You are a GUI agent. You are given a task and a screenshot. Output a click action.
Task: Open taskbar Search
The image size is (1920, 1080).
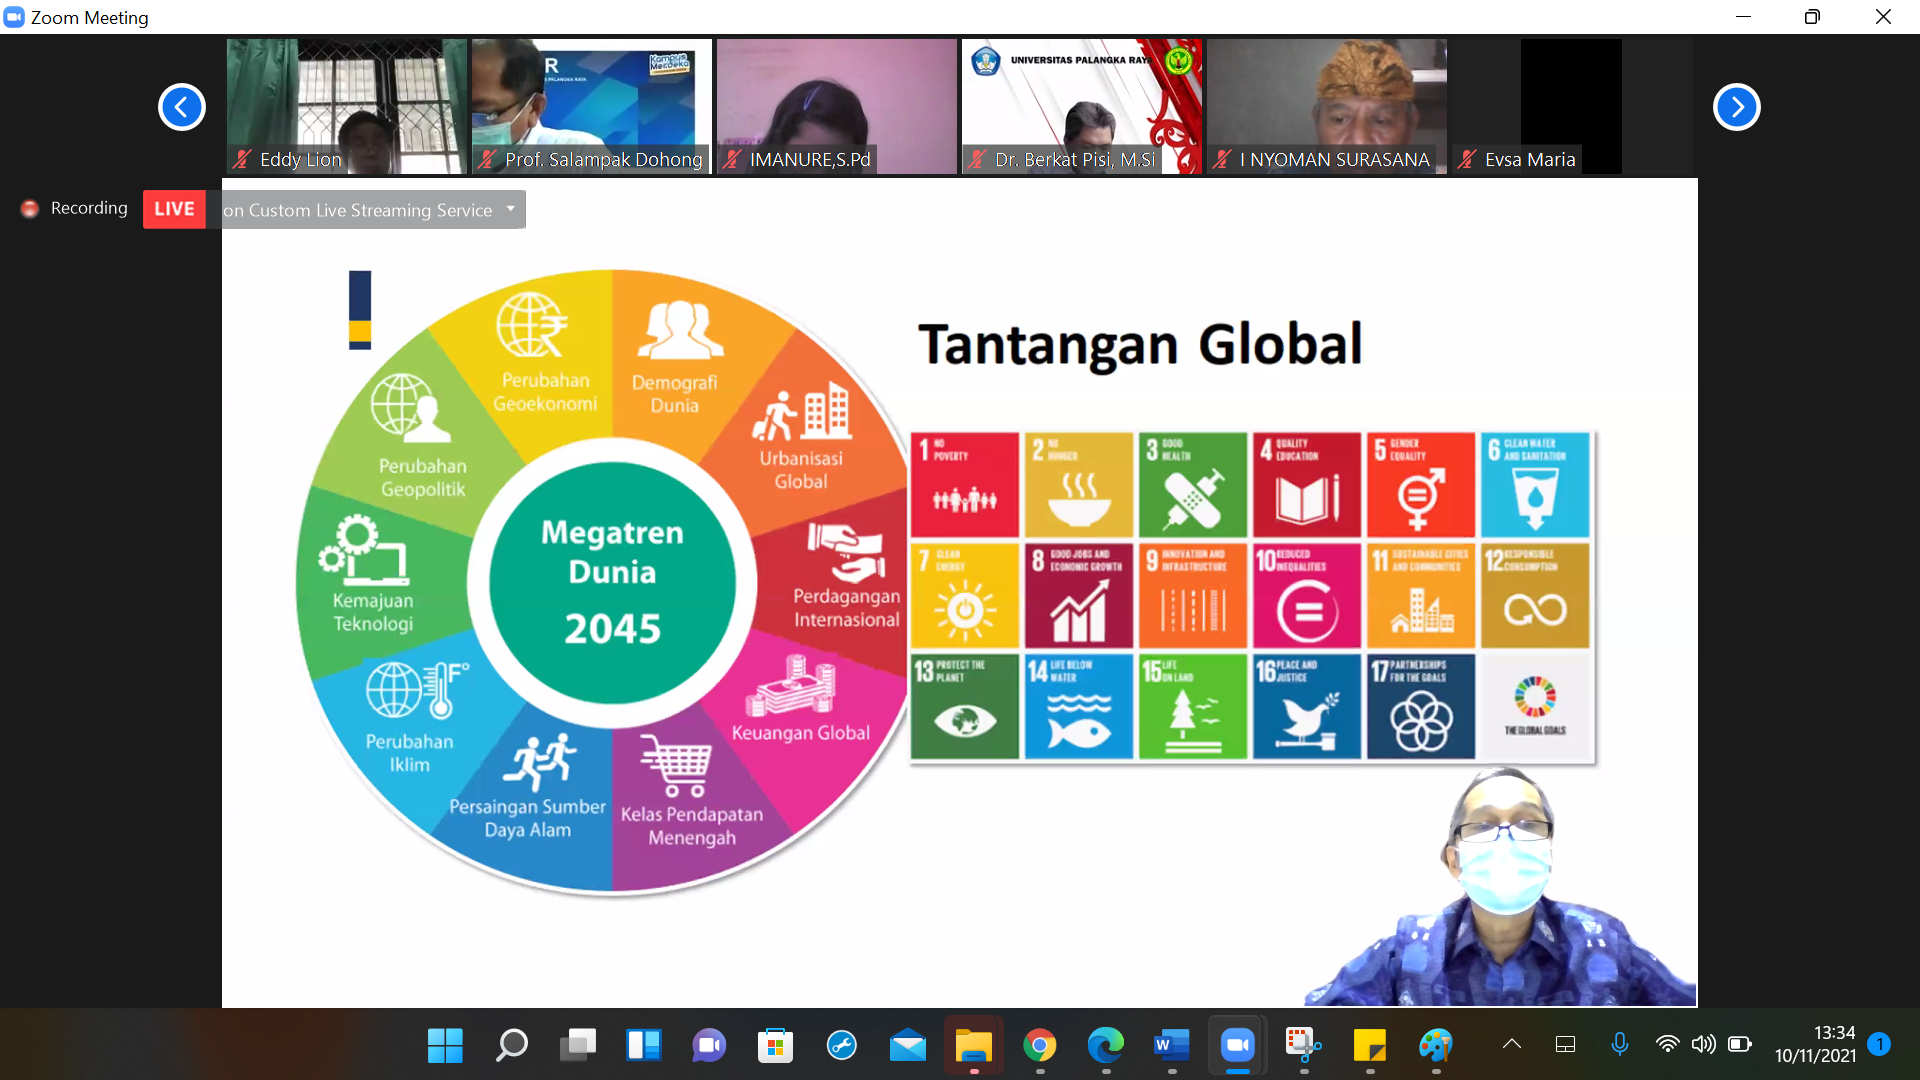pyautogui.click(x=511, y=1045)
